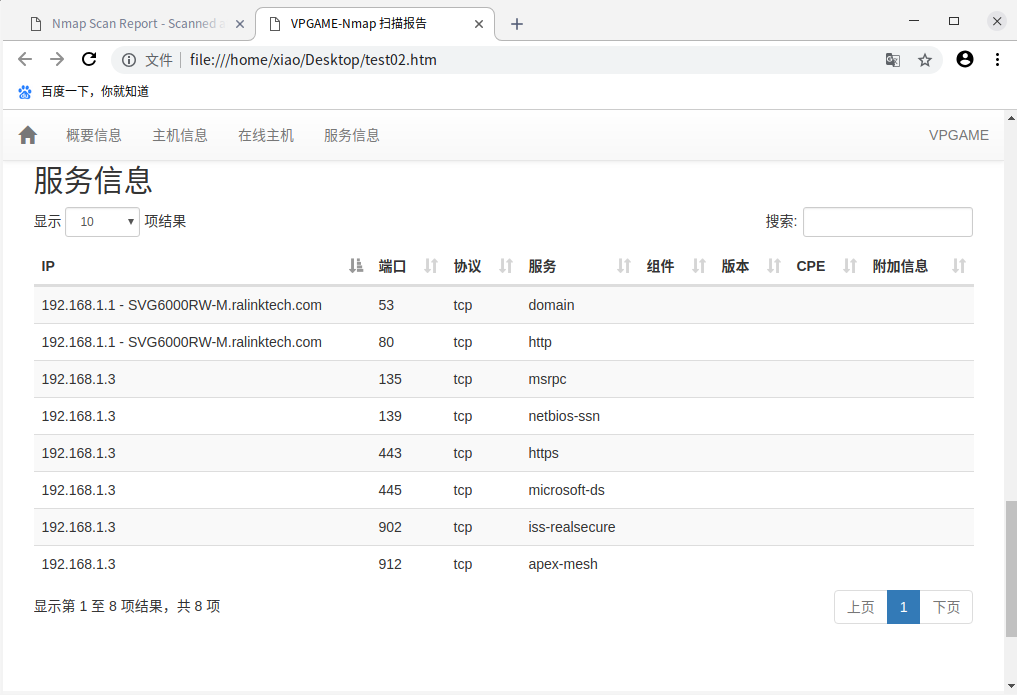Select 在线主机 in the navigation bar

point(265,134)
